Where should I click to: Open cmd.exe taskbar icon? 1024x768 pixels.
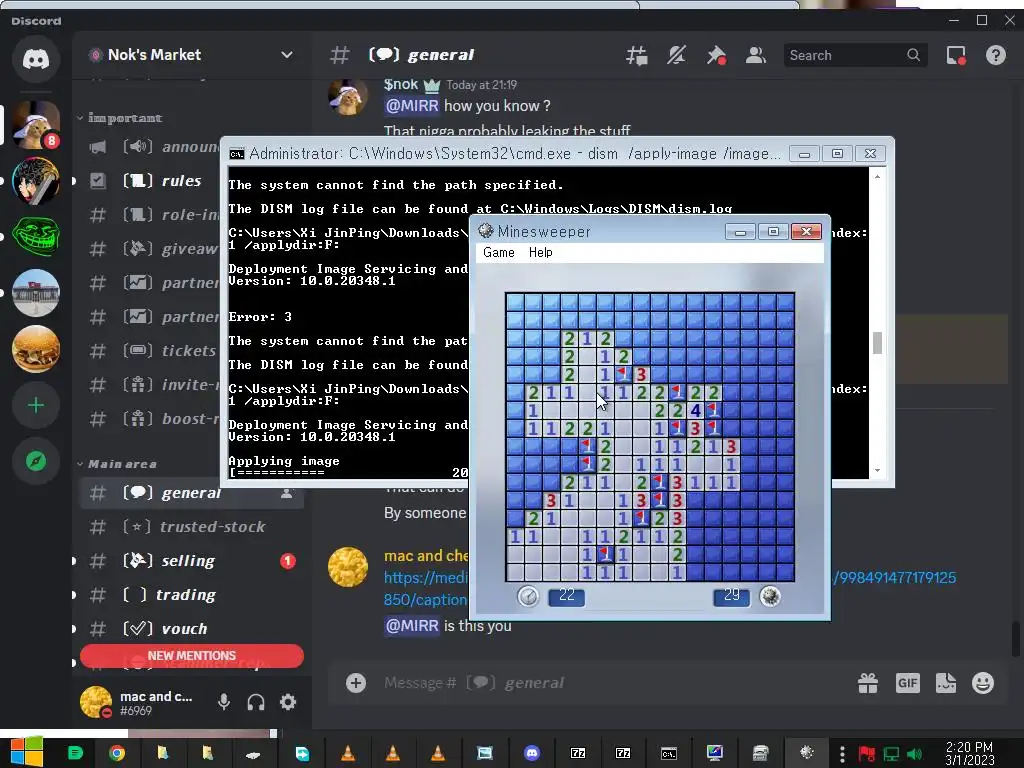tap(669, 753)
